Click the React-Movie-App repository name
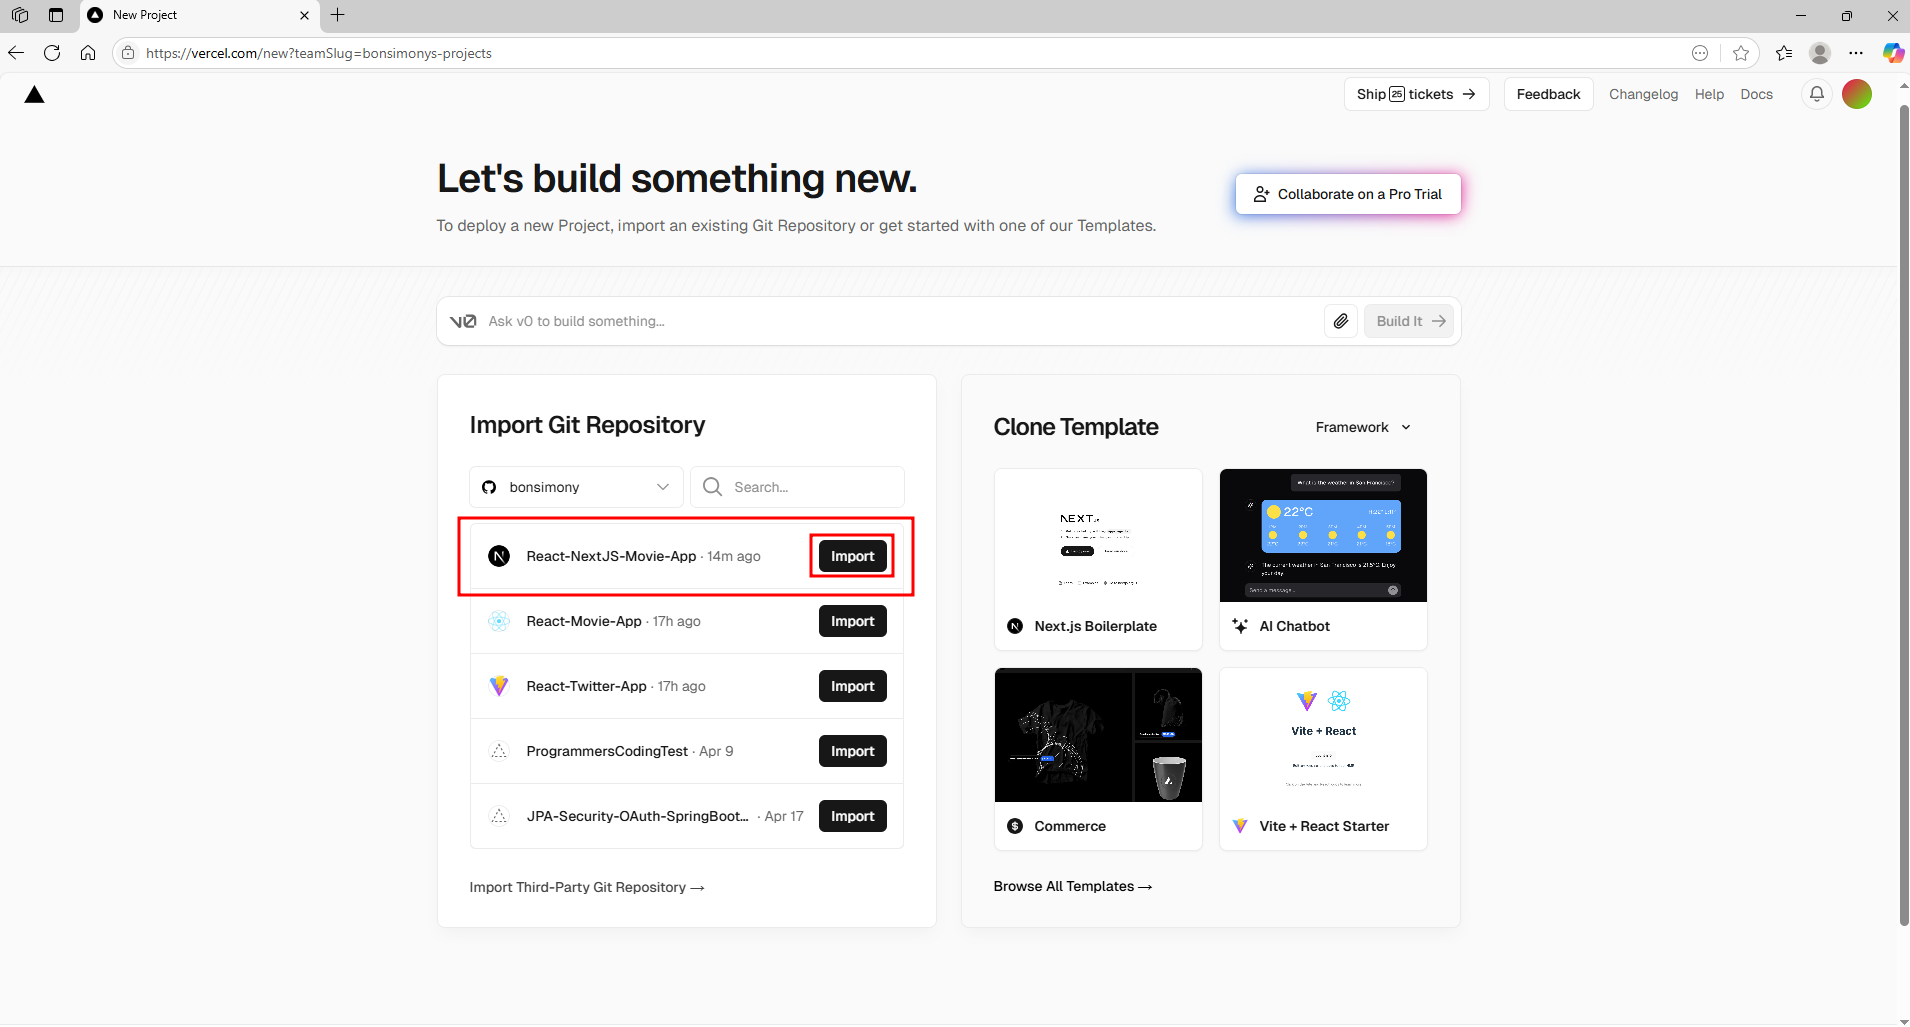 (584, 621)
